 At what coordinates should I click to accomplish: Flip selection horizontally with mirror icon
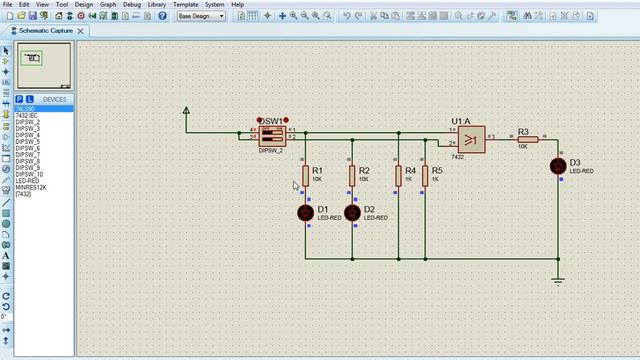(6, 330)
